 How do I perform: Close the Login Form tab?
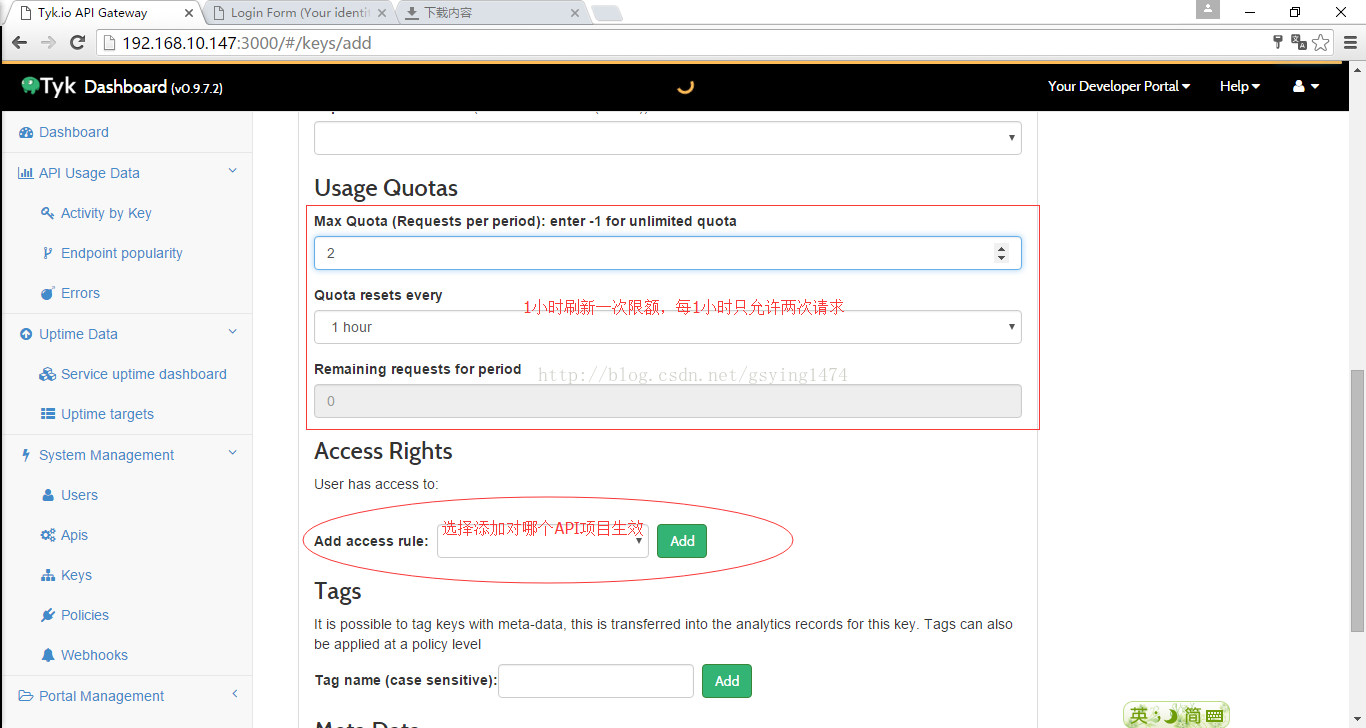[381, 13]
